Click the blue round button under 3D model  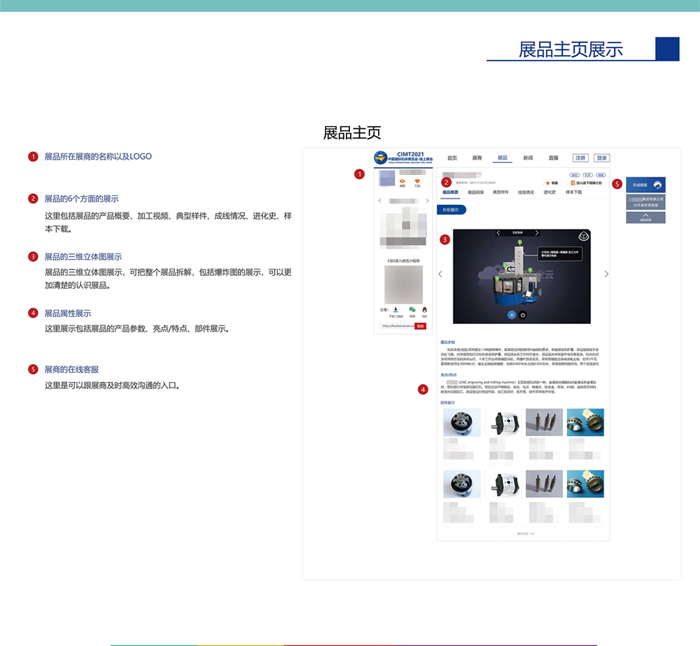coord(510,315)
